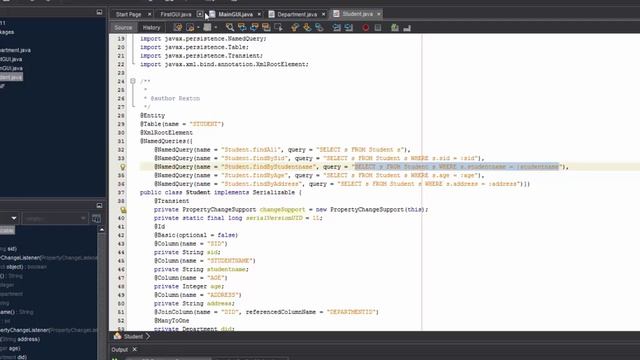The height and width of the screenshot is (360, 640).
Task: Click the "@ManyToOne" annotation
Action: coord(171,321)
